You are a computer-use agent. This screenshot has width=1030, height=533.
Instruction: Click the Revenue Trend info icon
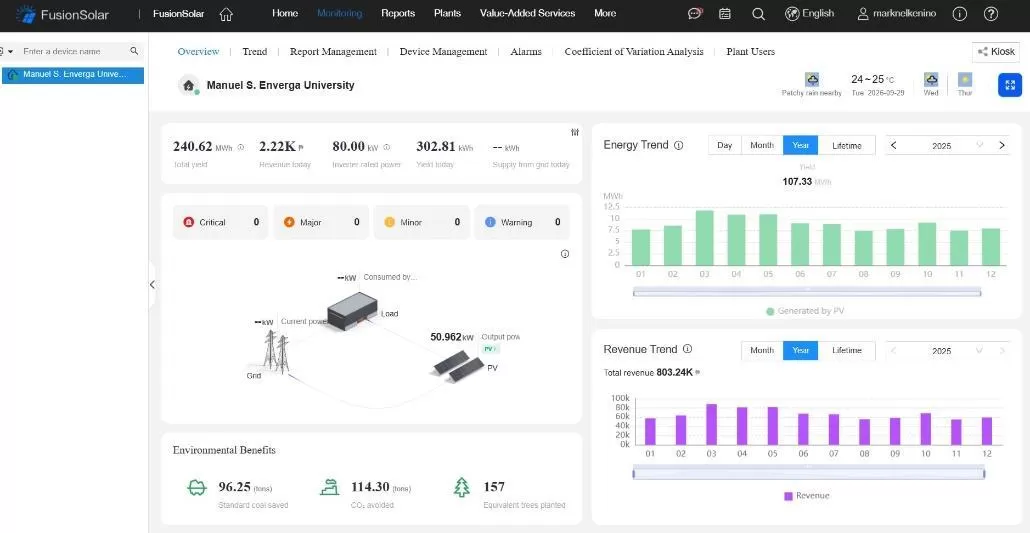pyautogui.click(x=687, y=349)
